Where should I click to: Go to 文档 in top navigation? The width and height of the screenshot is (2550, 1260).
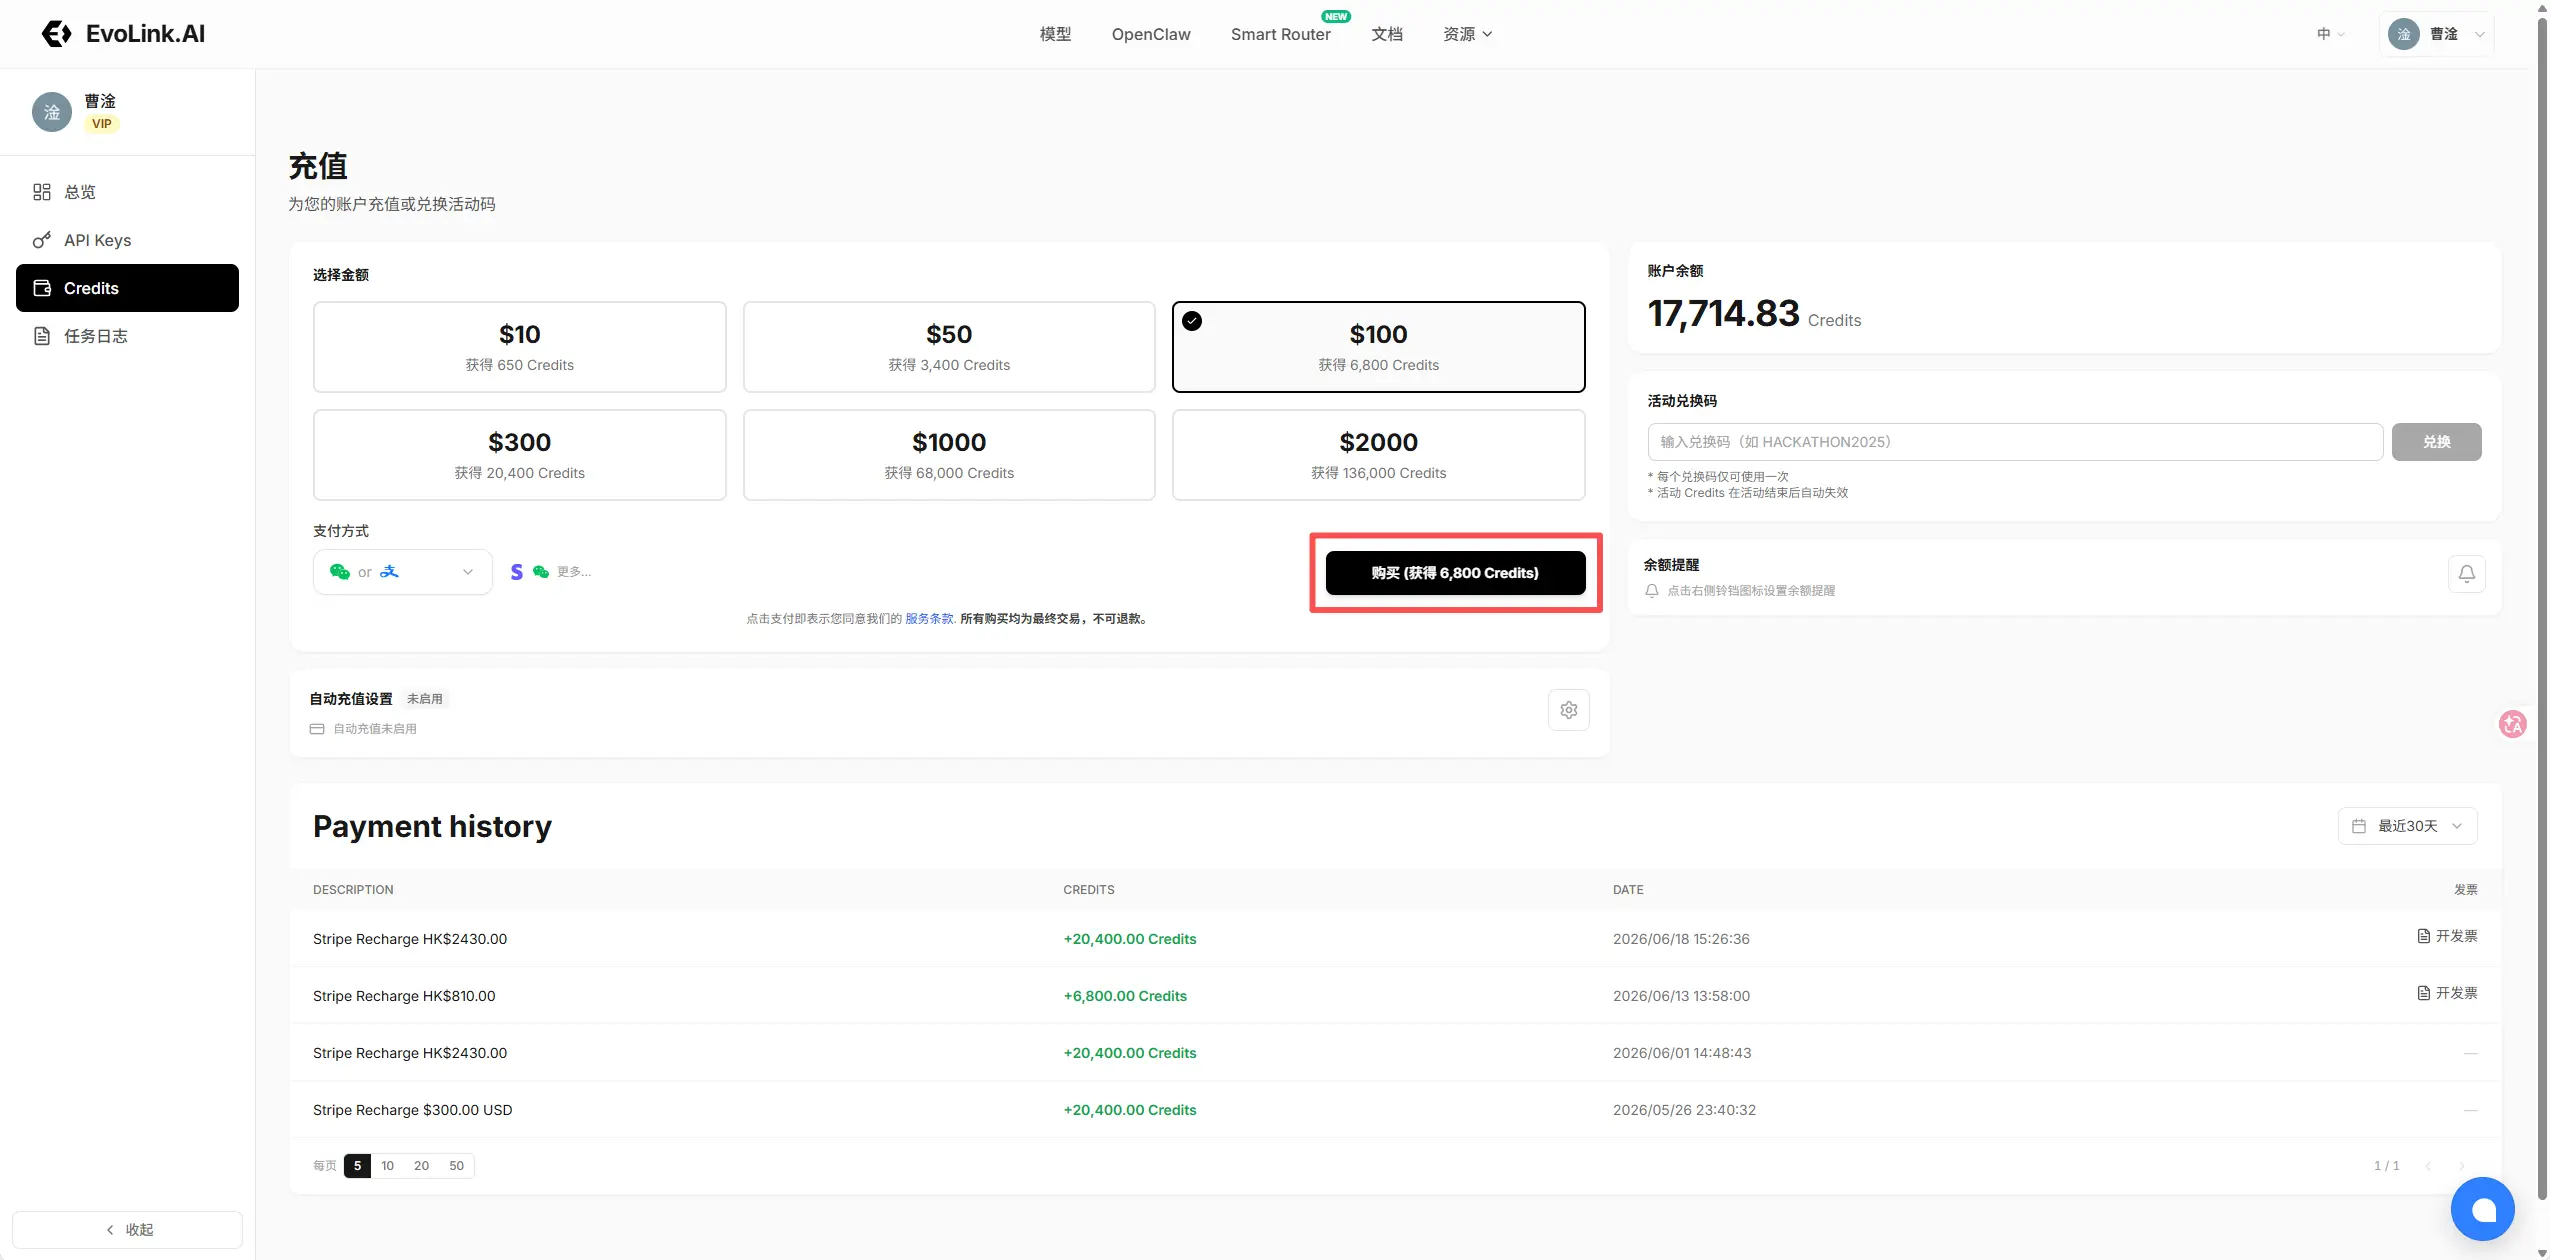pyautogui.click(x=1387, y=34)
